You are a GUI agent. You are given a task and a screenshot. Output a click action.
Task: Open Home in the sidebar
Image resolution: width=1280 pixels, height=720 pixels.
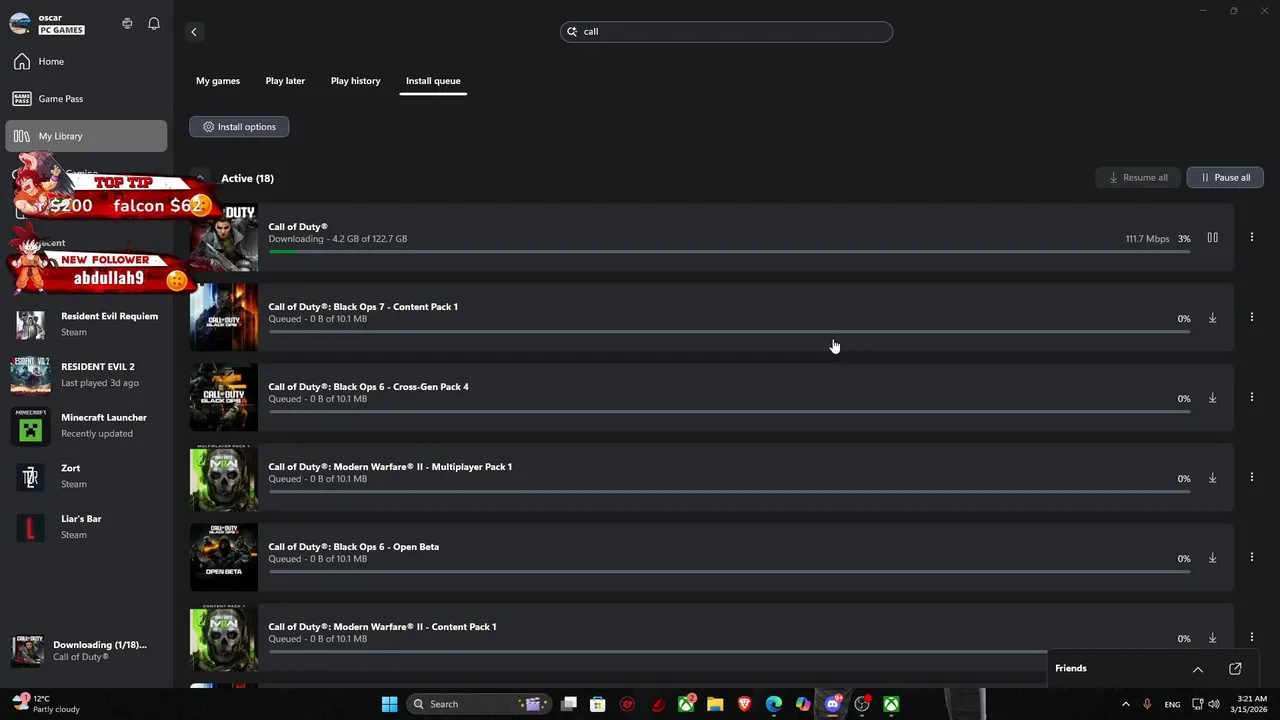(86, 62)
